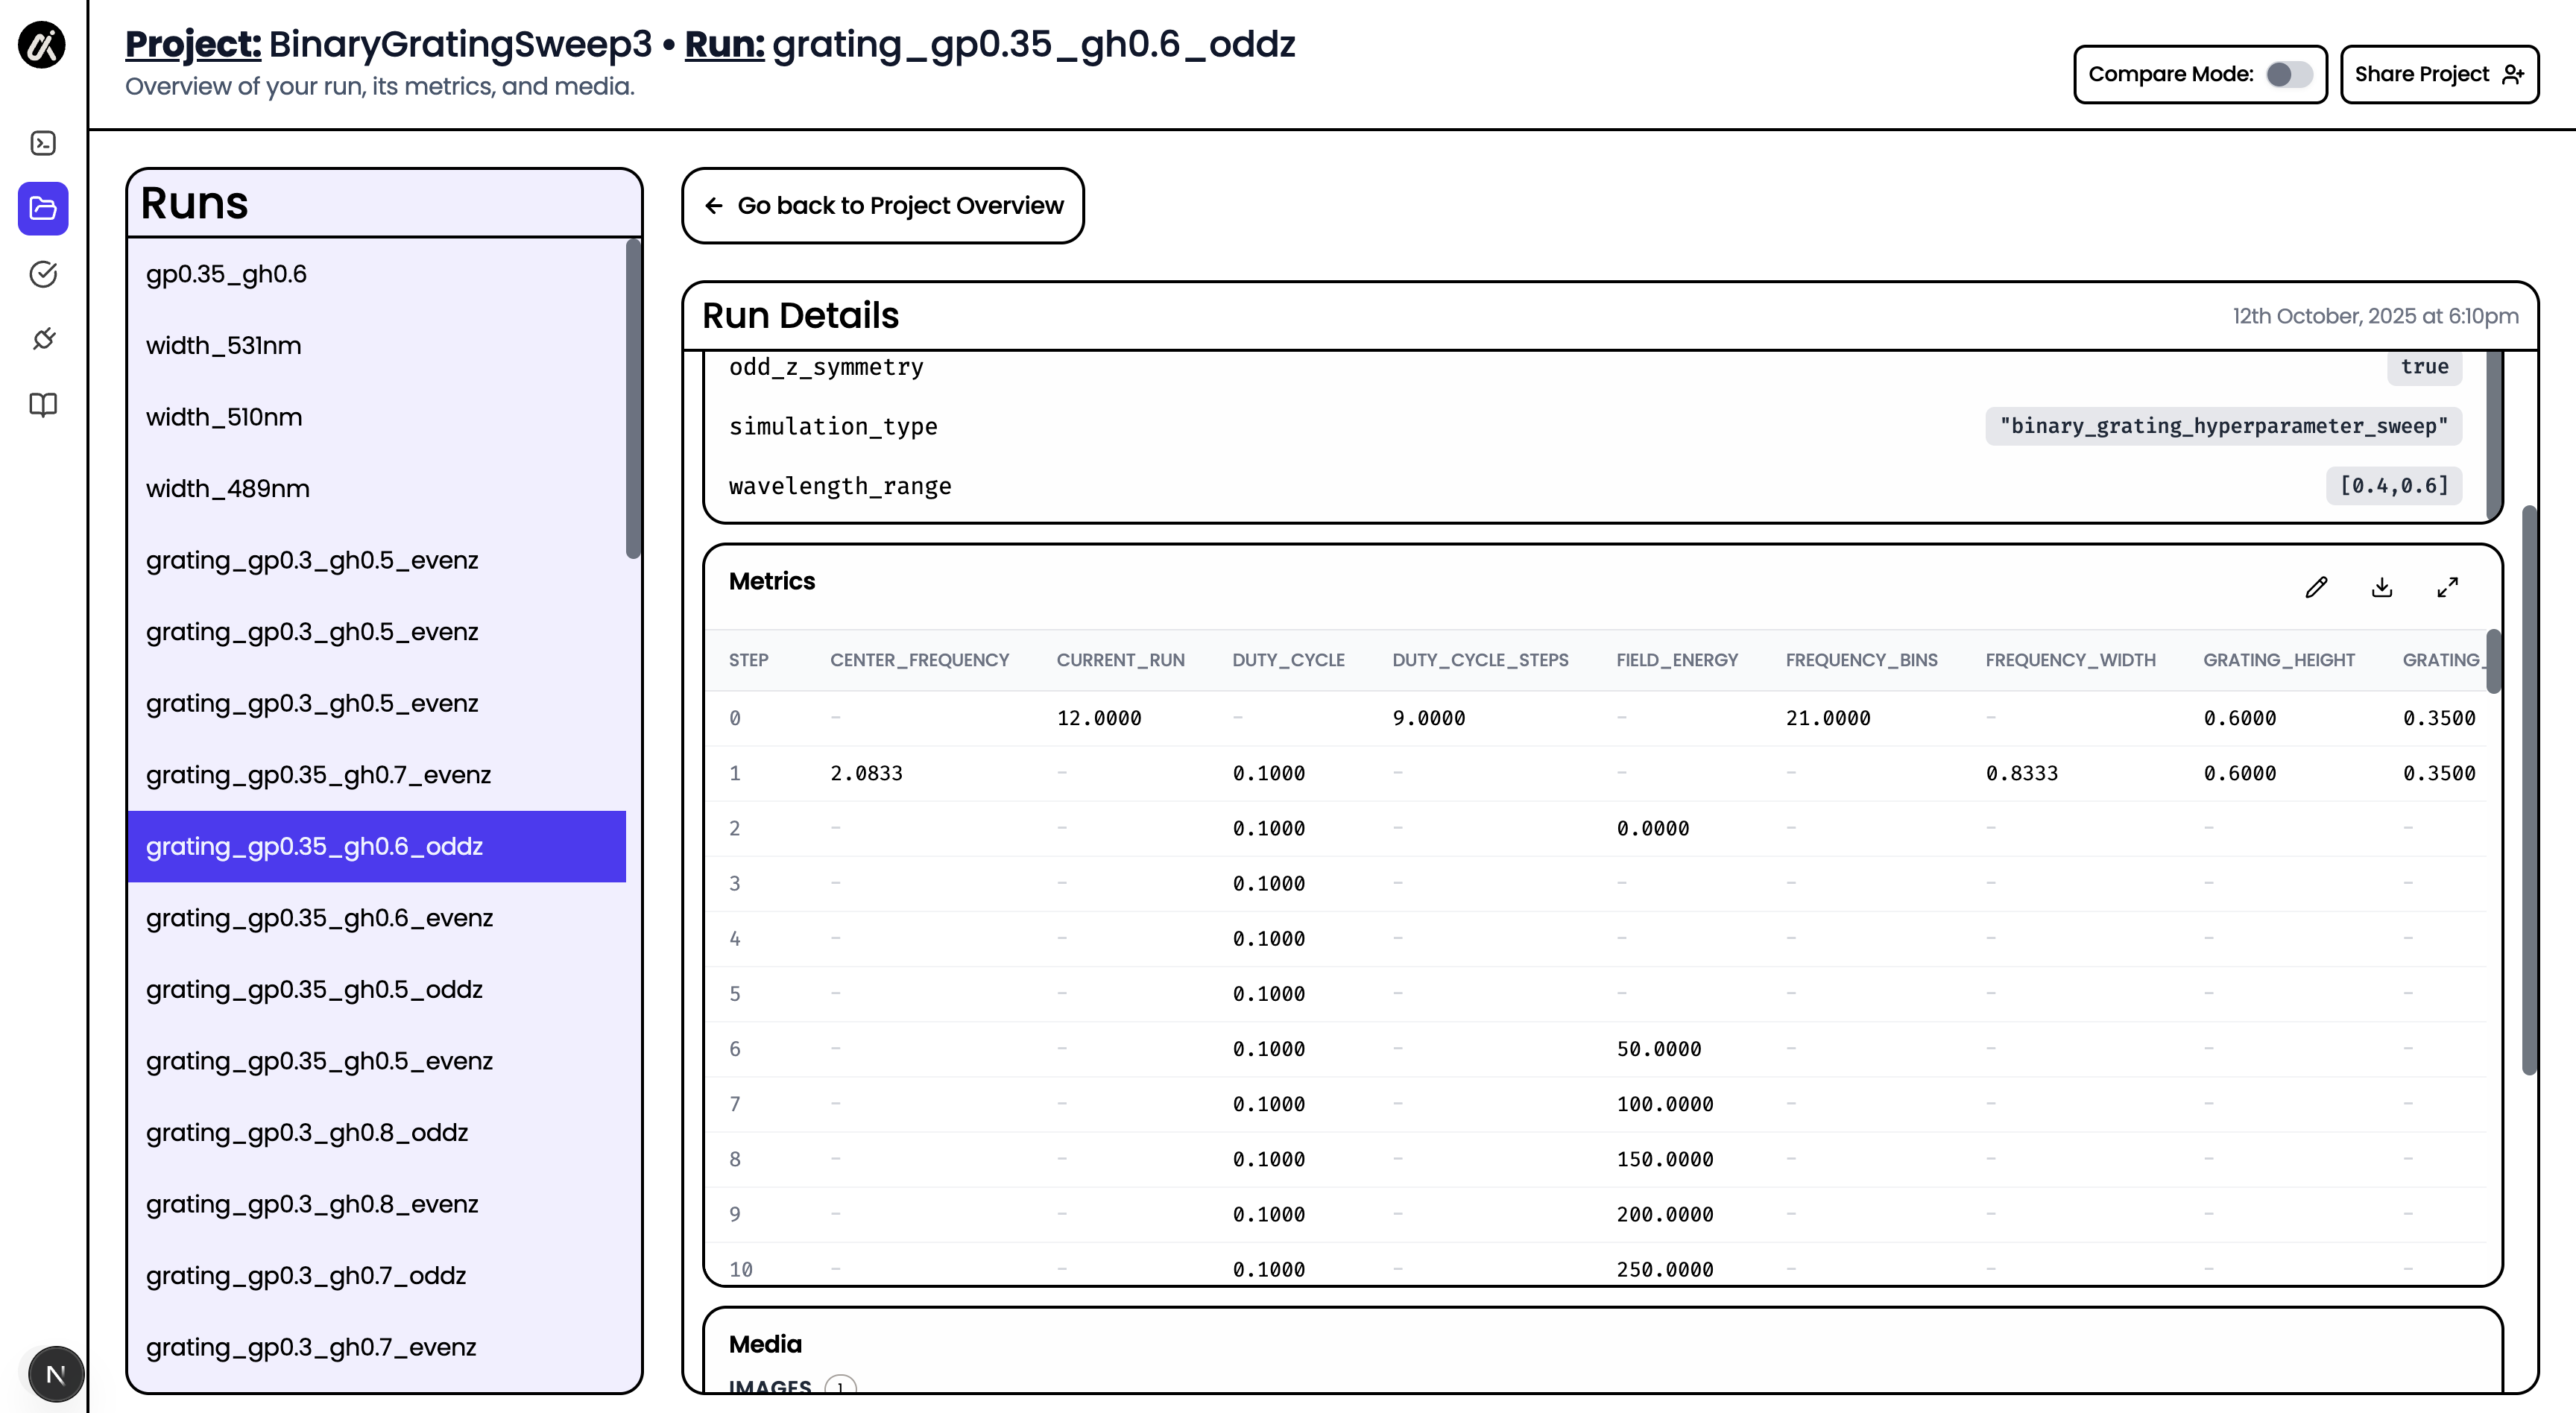Open the book documentation sidebar icon
This screenshot has height=1413, width=2576.
tap(43, 404)
